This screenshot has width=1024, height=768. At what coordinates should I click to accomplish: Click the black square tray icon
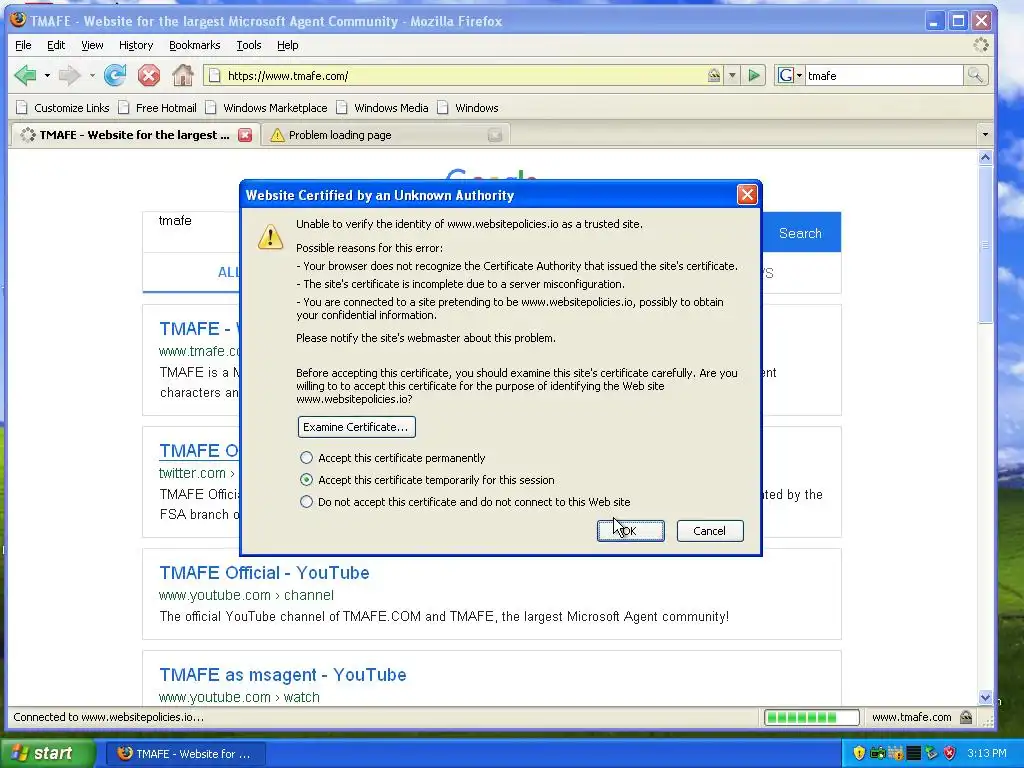click(x=914, y=753)
